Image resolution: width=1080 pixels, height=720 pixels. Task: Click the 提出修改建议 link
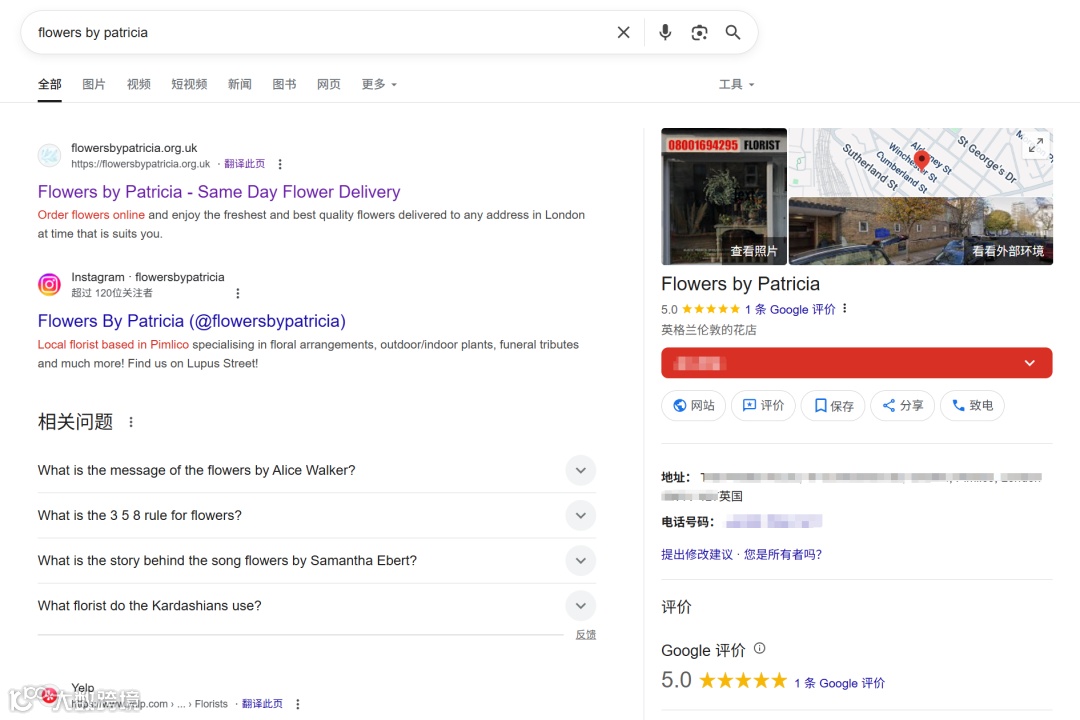[697, 555]
